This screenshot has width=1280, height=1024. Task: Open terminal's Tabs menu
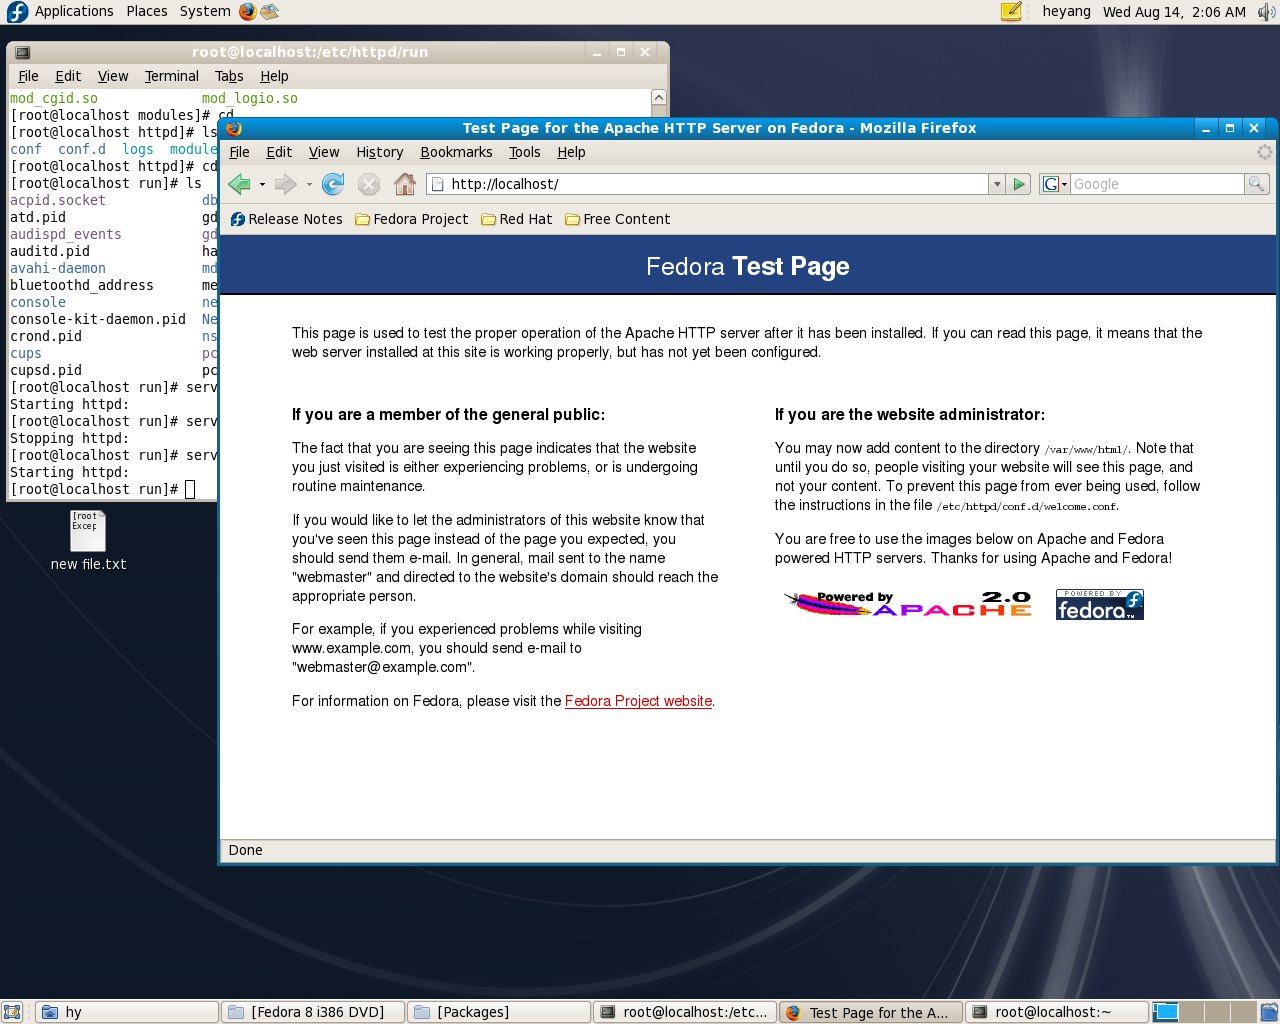[229, 76]
